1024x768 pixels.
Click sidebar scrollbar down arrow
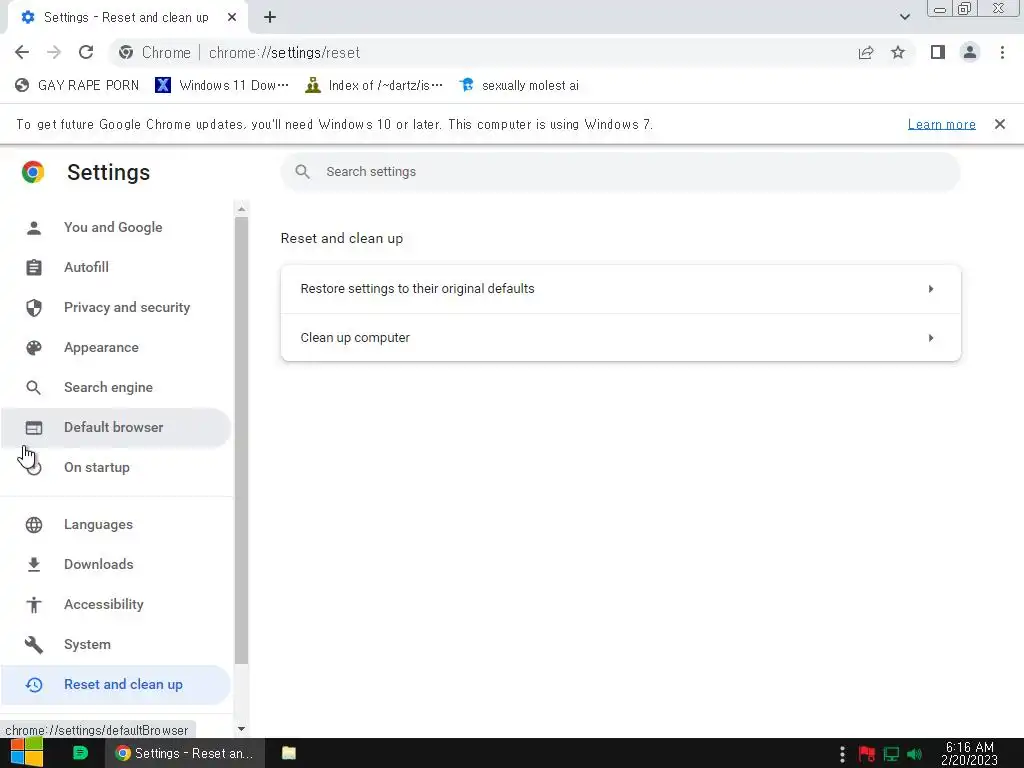tap(242, 729)
